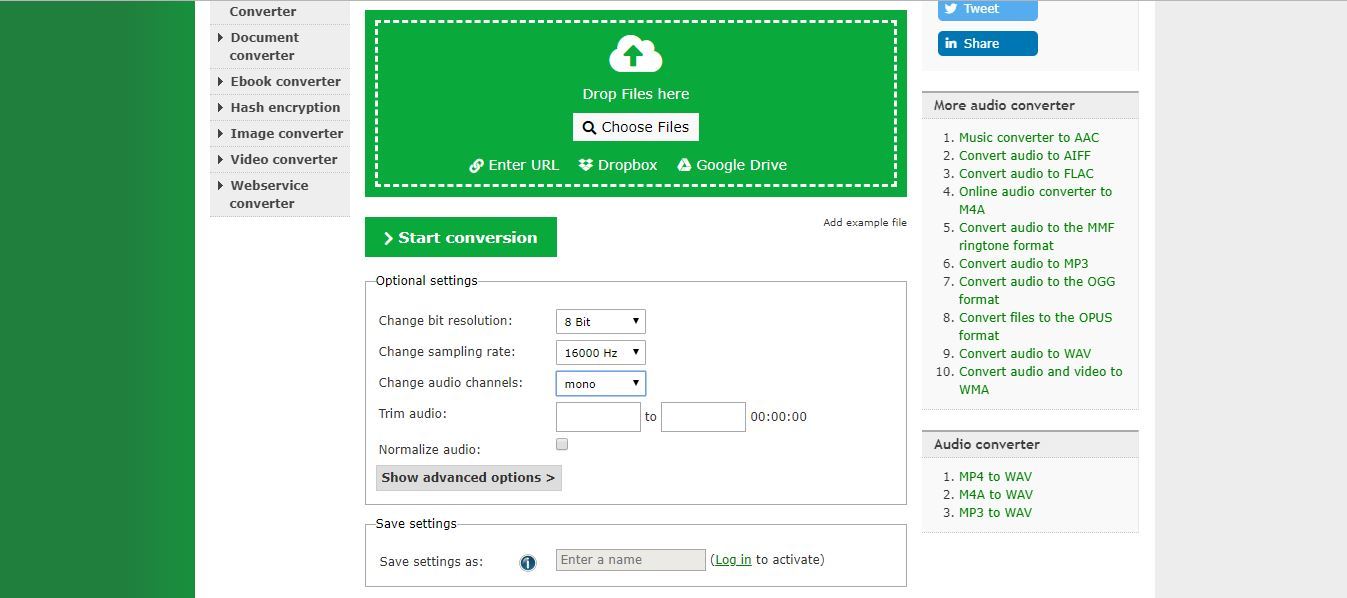Open the Change audio channels dropdown
The image size is (1347, 598).
coord(601,384)
